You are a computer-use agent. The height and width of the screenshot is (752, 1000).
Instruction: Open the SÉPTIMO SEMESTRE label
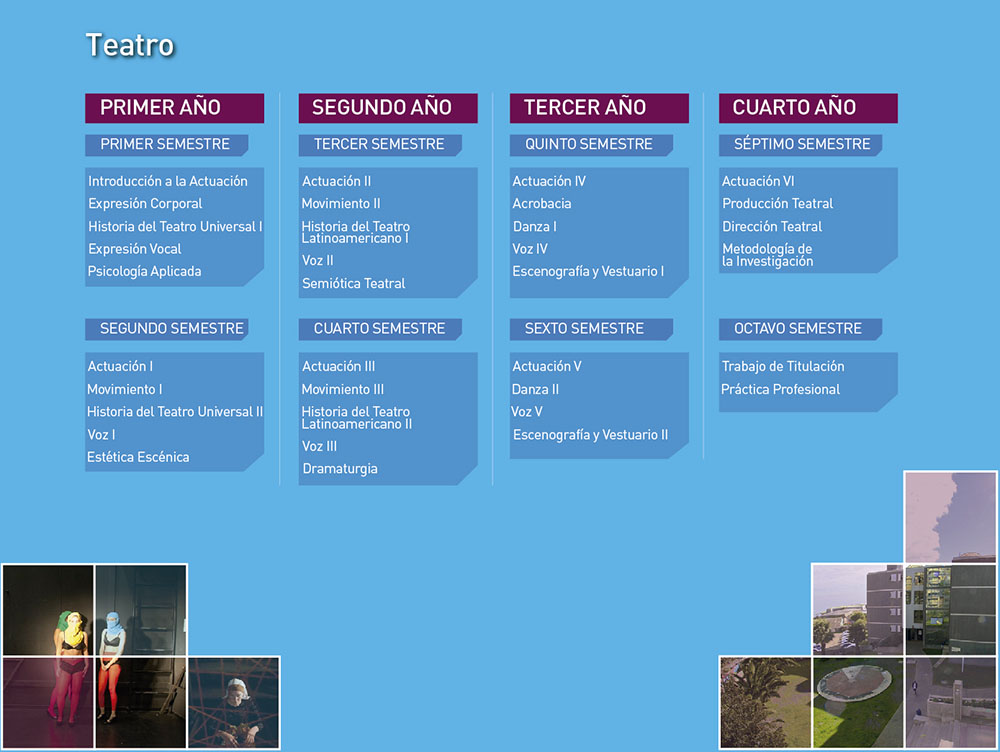click(800, 145)
